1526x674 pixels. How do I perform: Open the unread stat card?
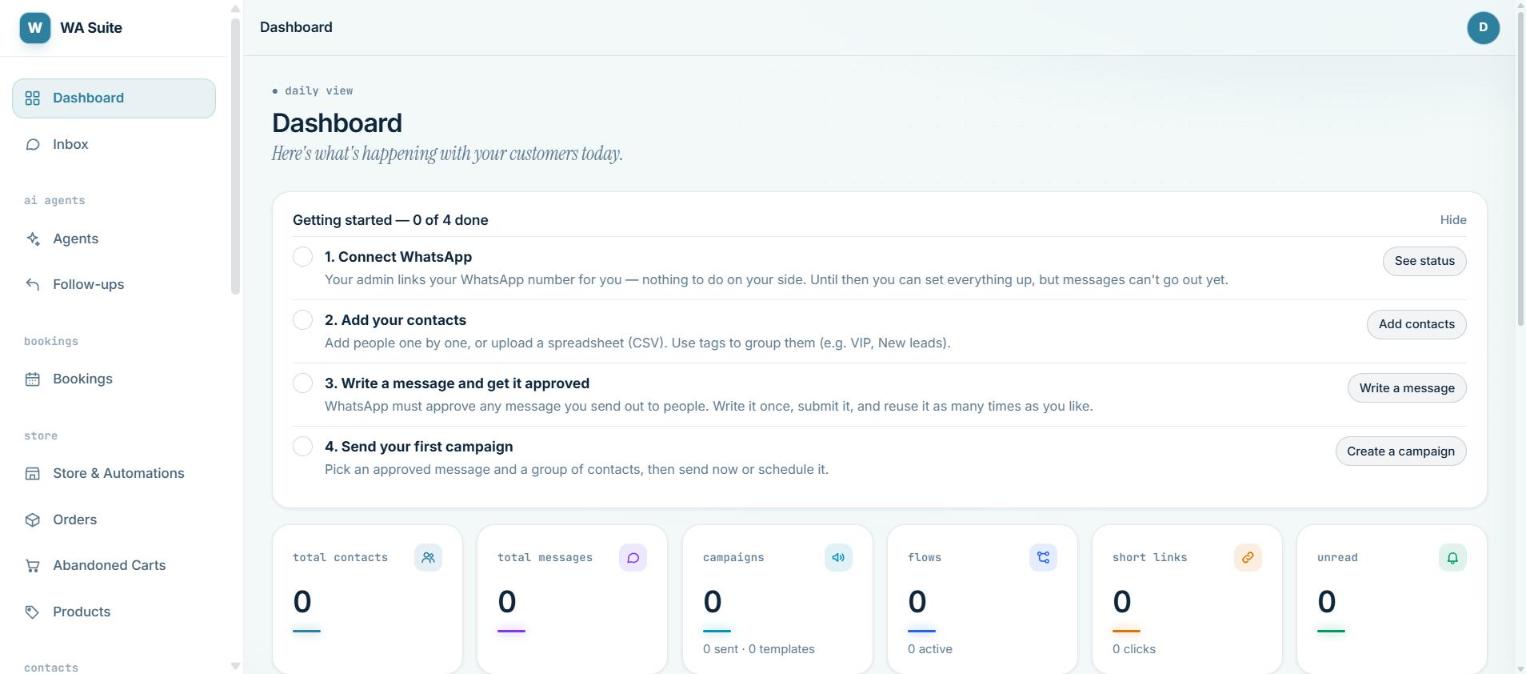(1392, 600)
